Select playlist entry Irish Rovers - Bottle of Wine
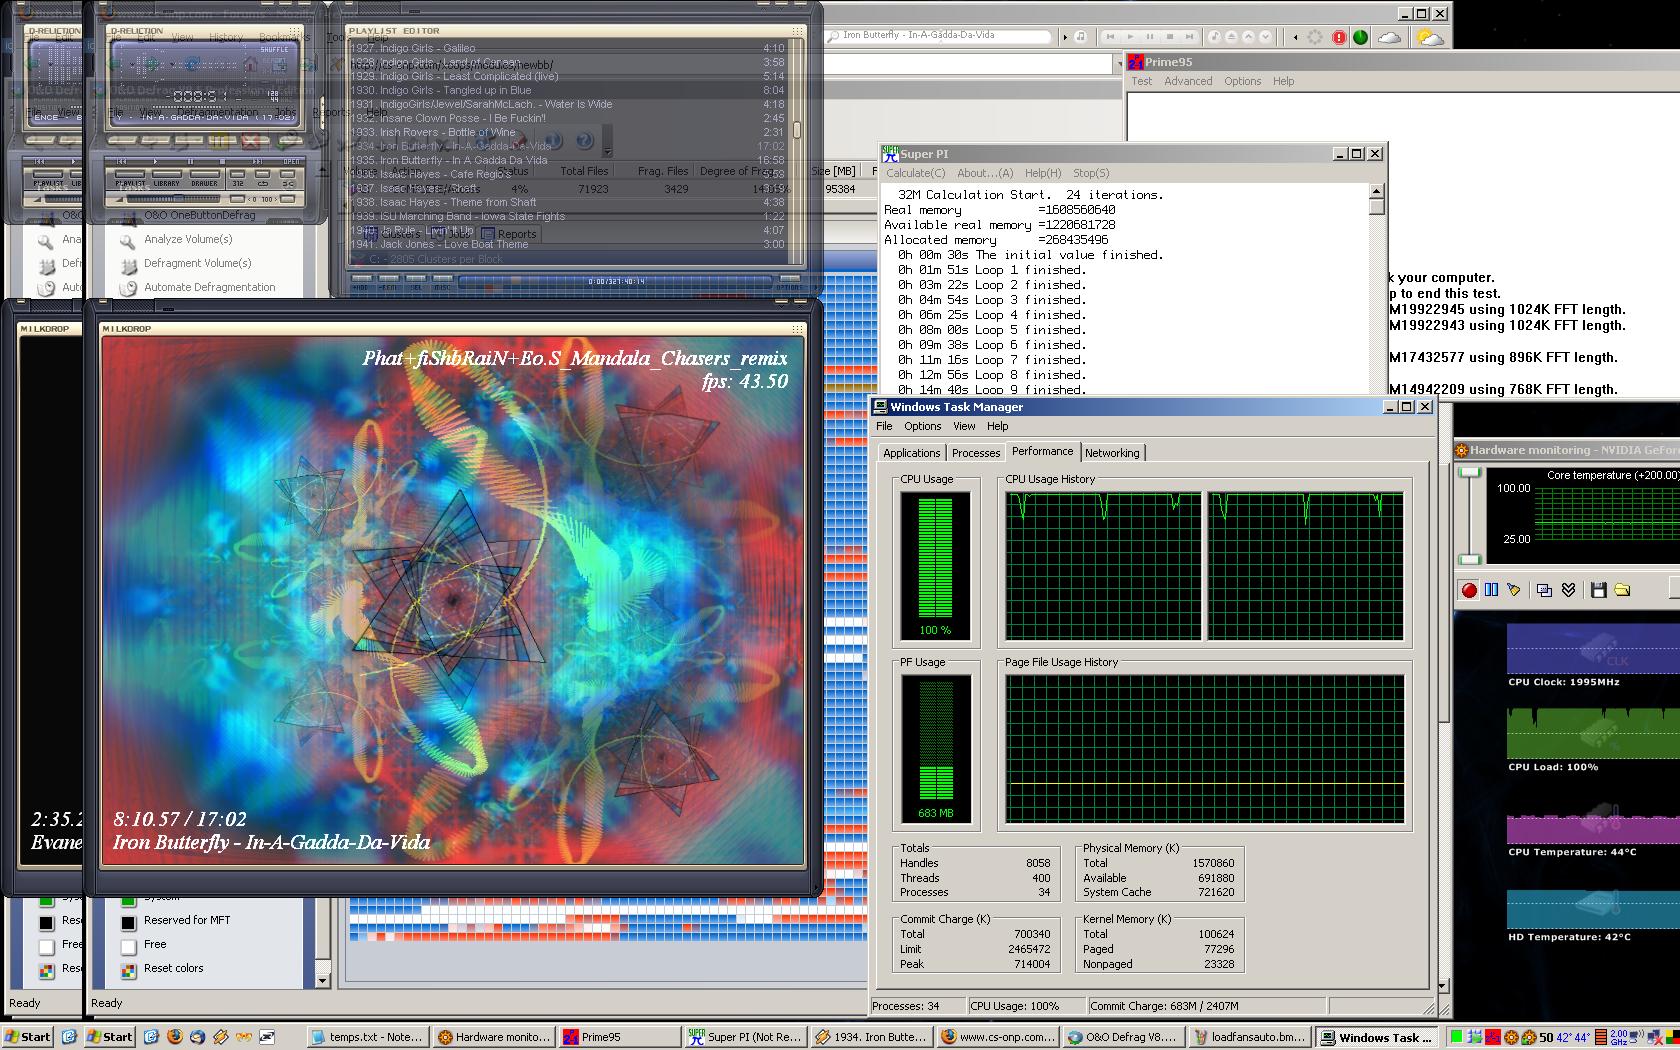Viewport: 1680px width, 1050px height. click(x=568, y=132)
